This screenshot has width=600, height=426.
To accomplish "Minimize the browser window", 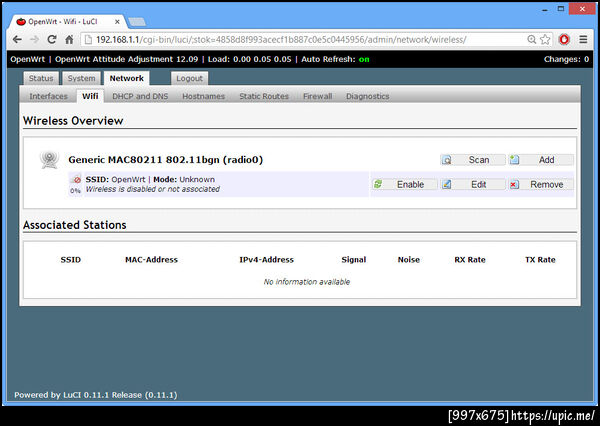I will coord(545,10).
